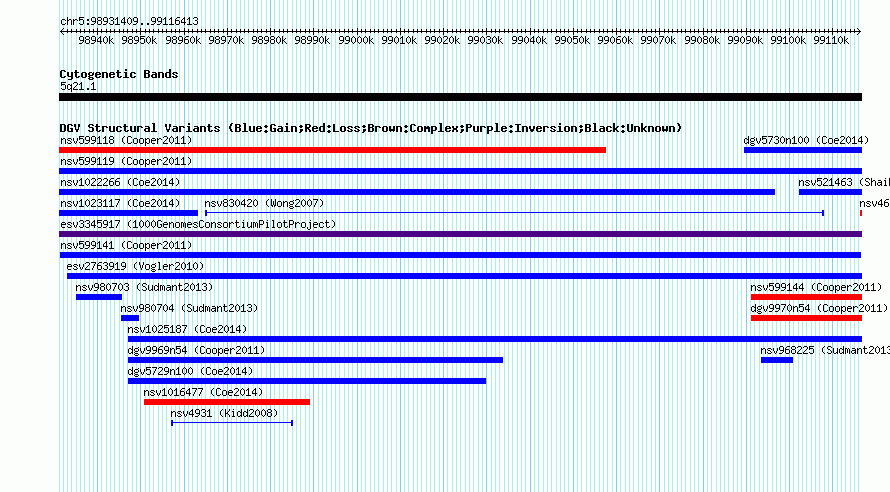
Task: Click the blue dgv9969n54 gain bar
Action: 315,360
